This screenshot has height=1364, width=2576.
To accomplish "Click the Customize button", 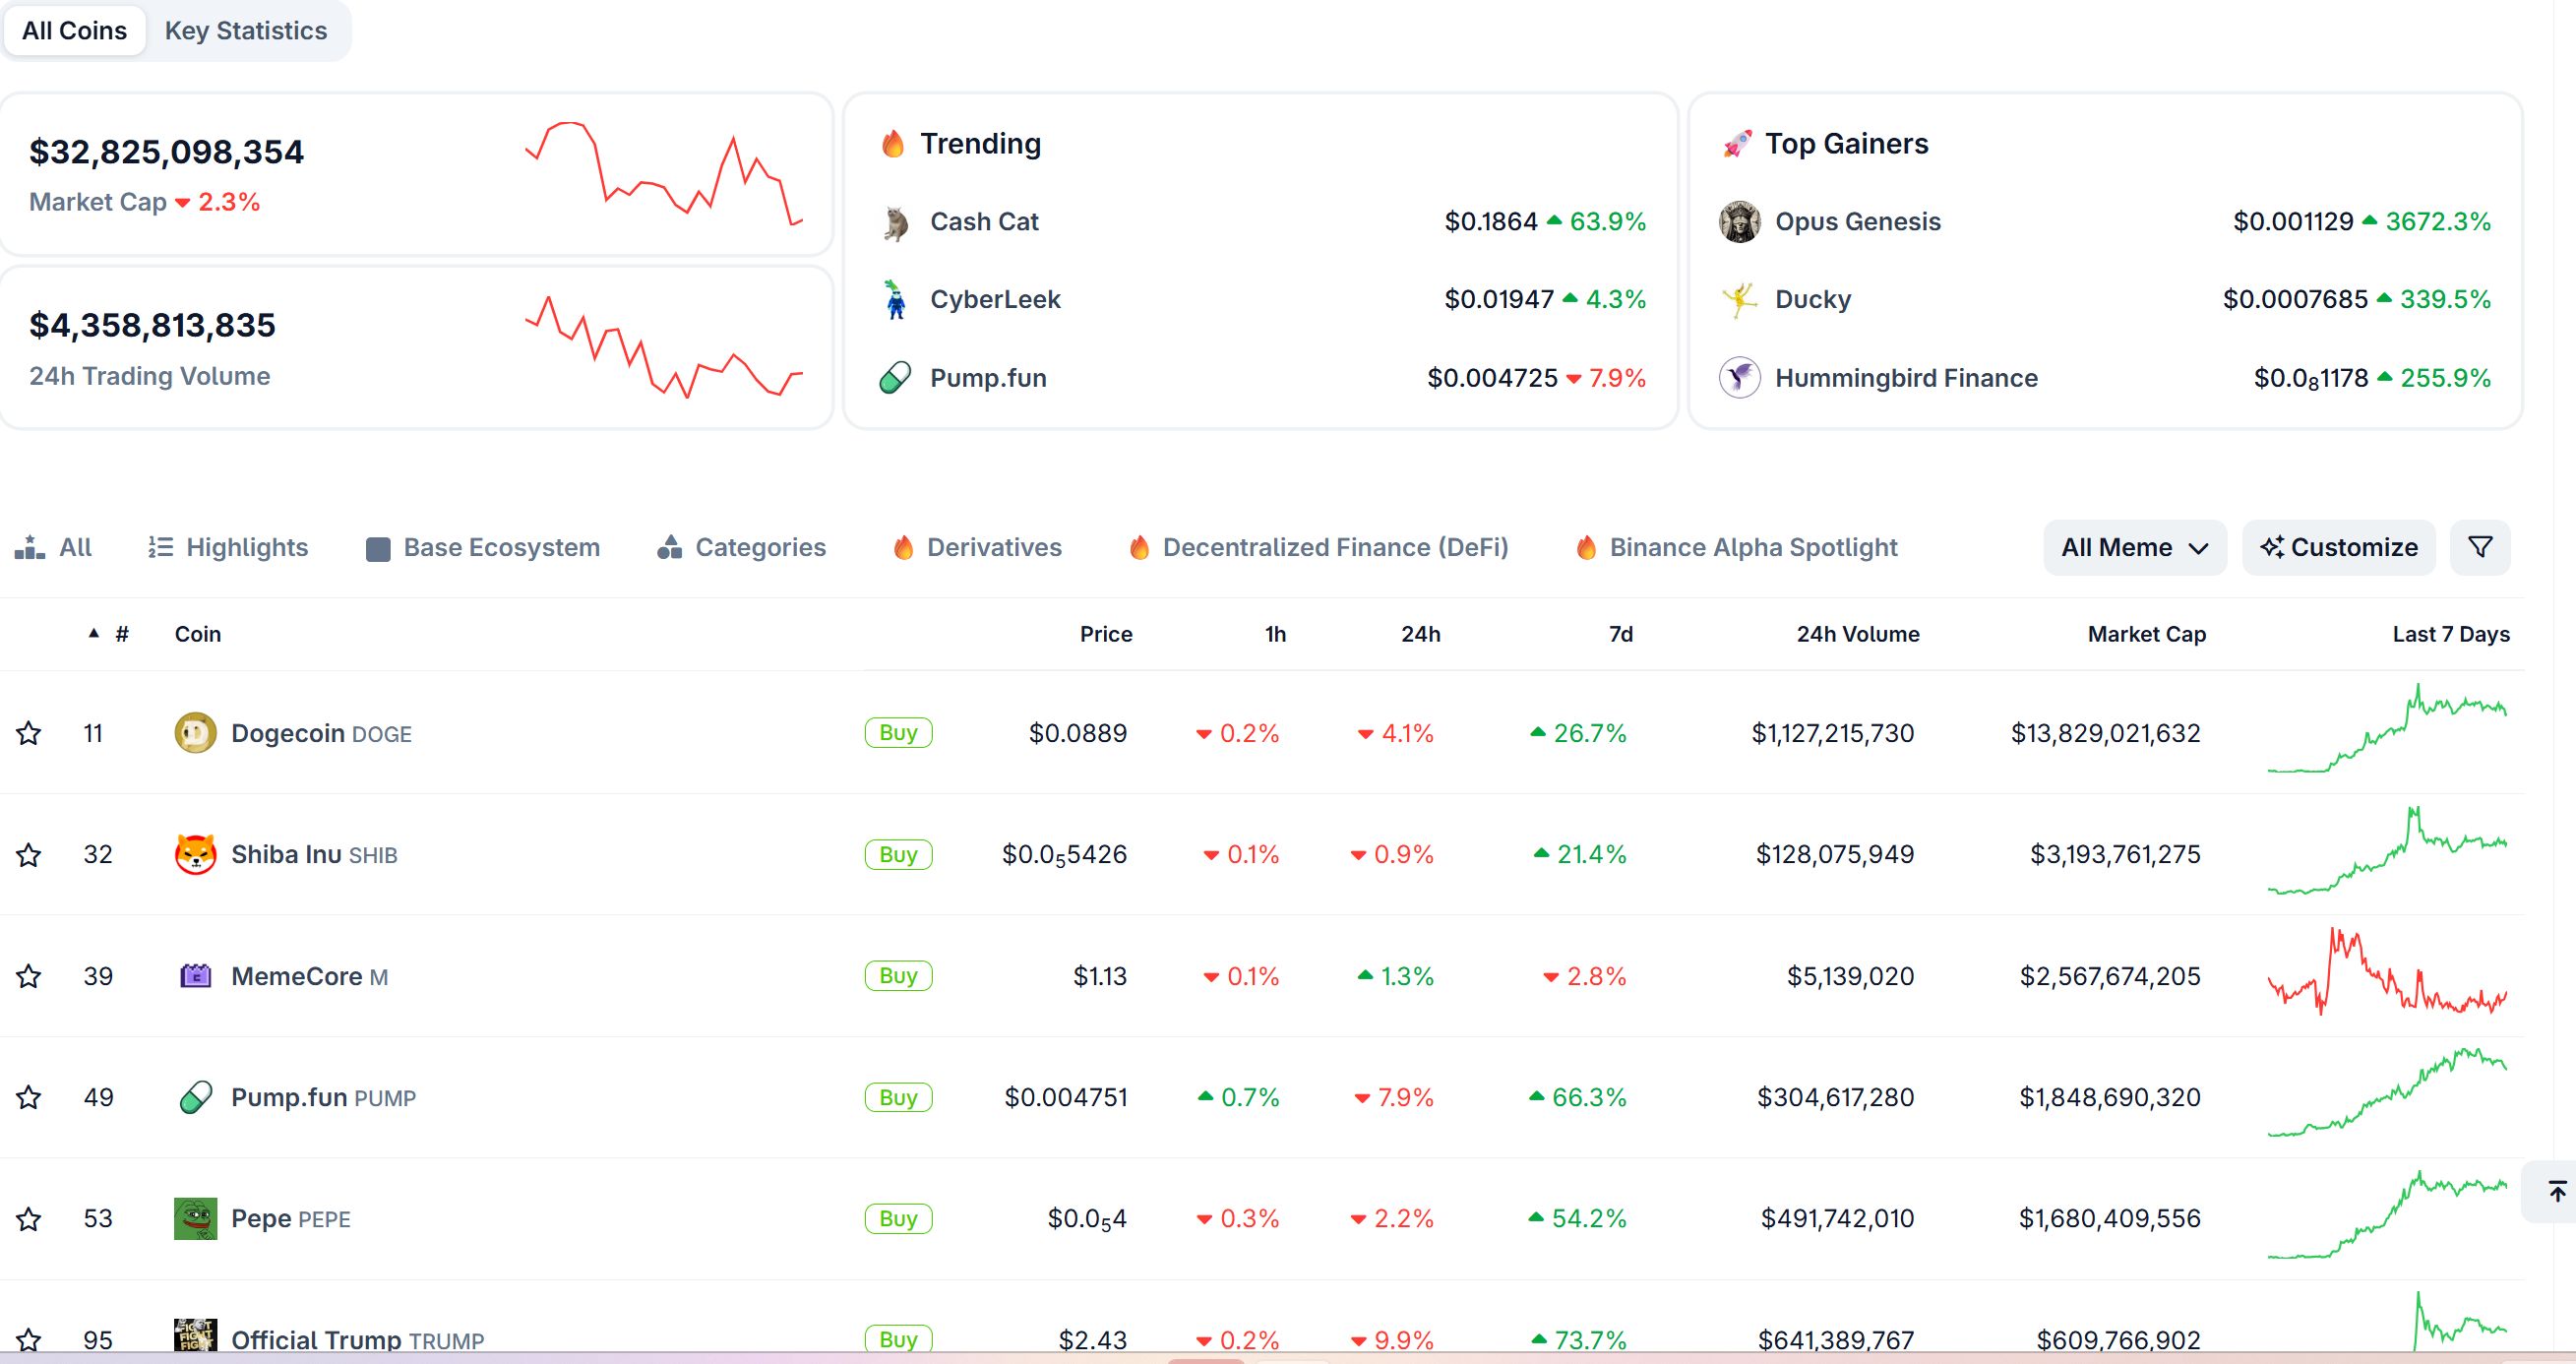I will click(x=2339, y=547).
